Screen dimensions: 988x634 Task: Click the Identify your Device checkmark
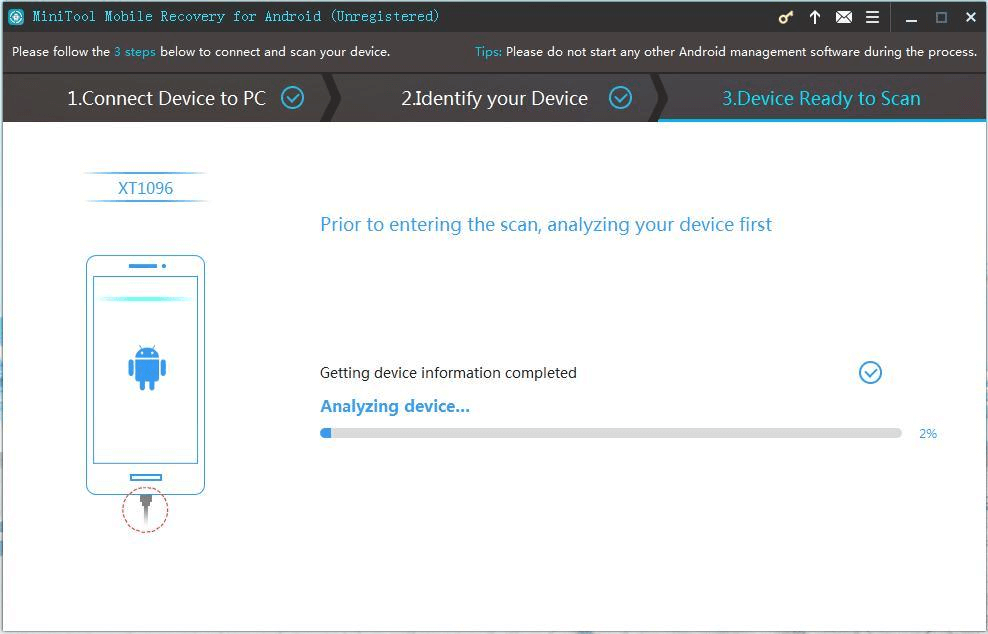click(621, 98)
